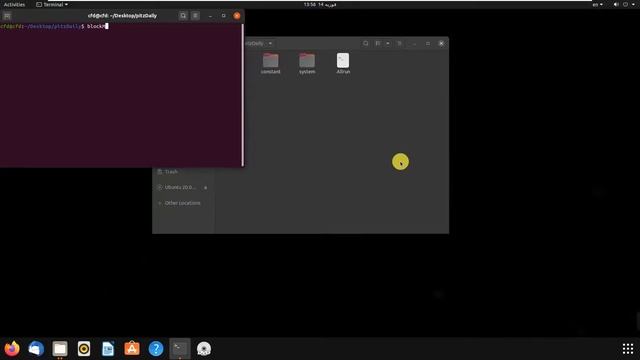Open the power system menu icon

click(x=626, y=4)
